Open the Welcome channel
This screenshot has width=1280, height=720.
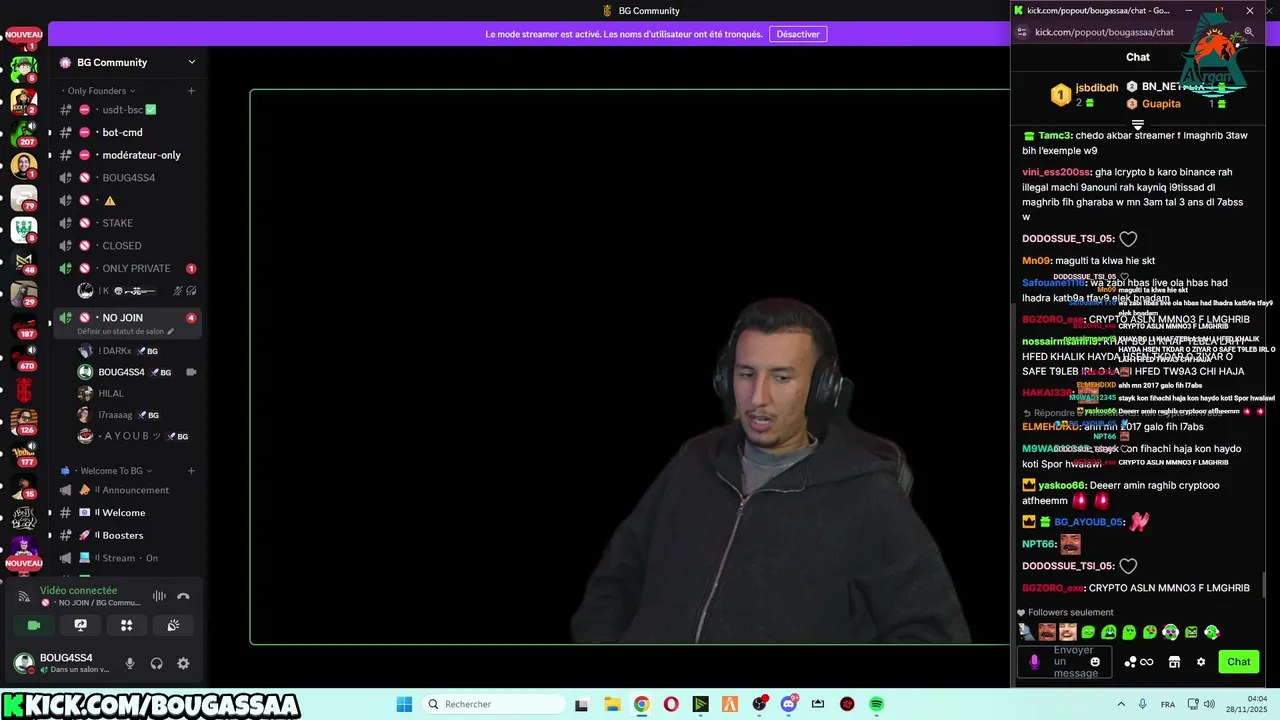tap(127, 513)
